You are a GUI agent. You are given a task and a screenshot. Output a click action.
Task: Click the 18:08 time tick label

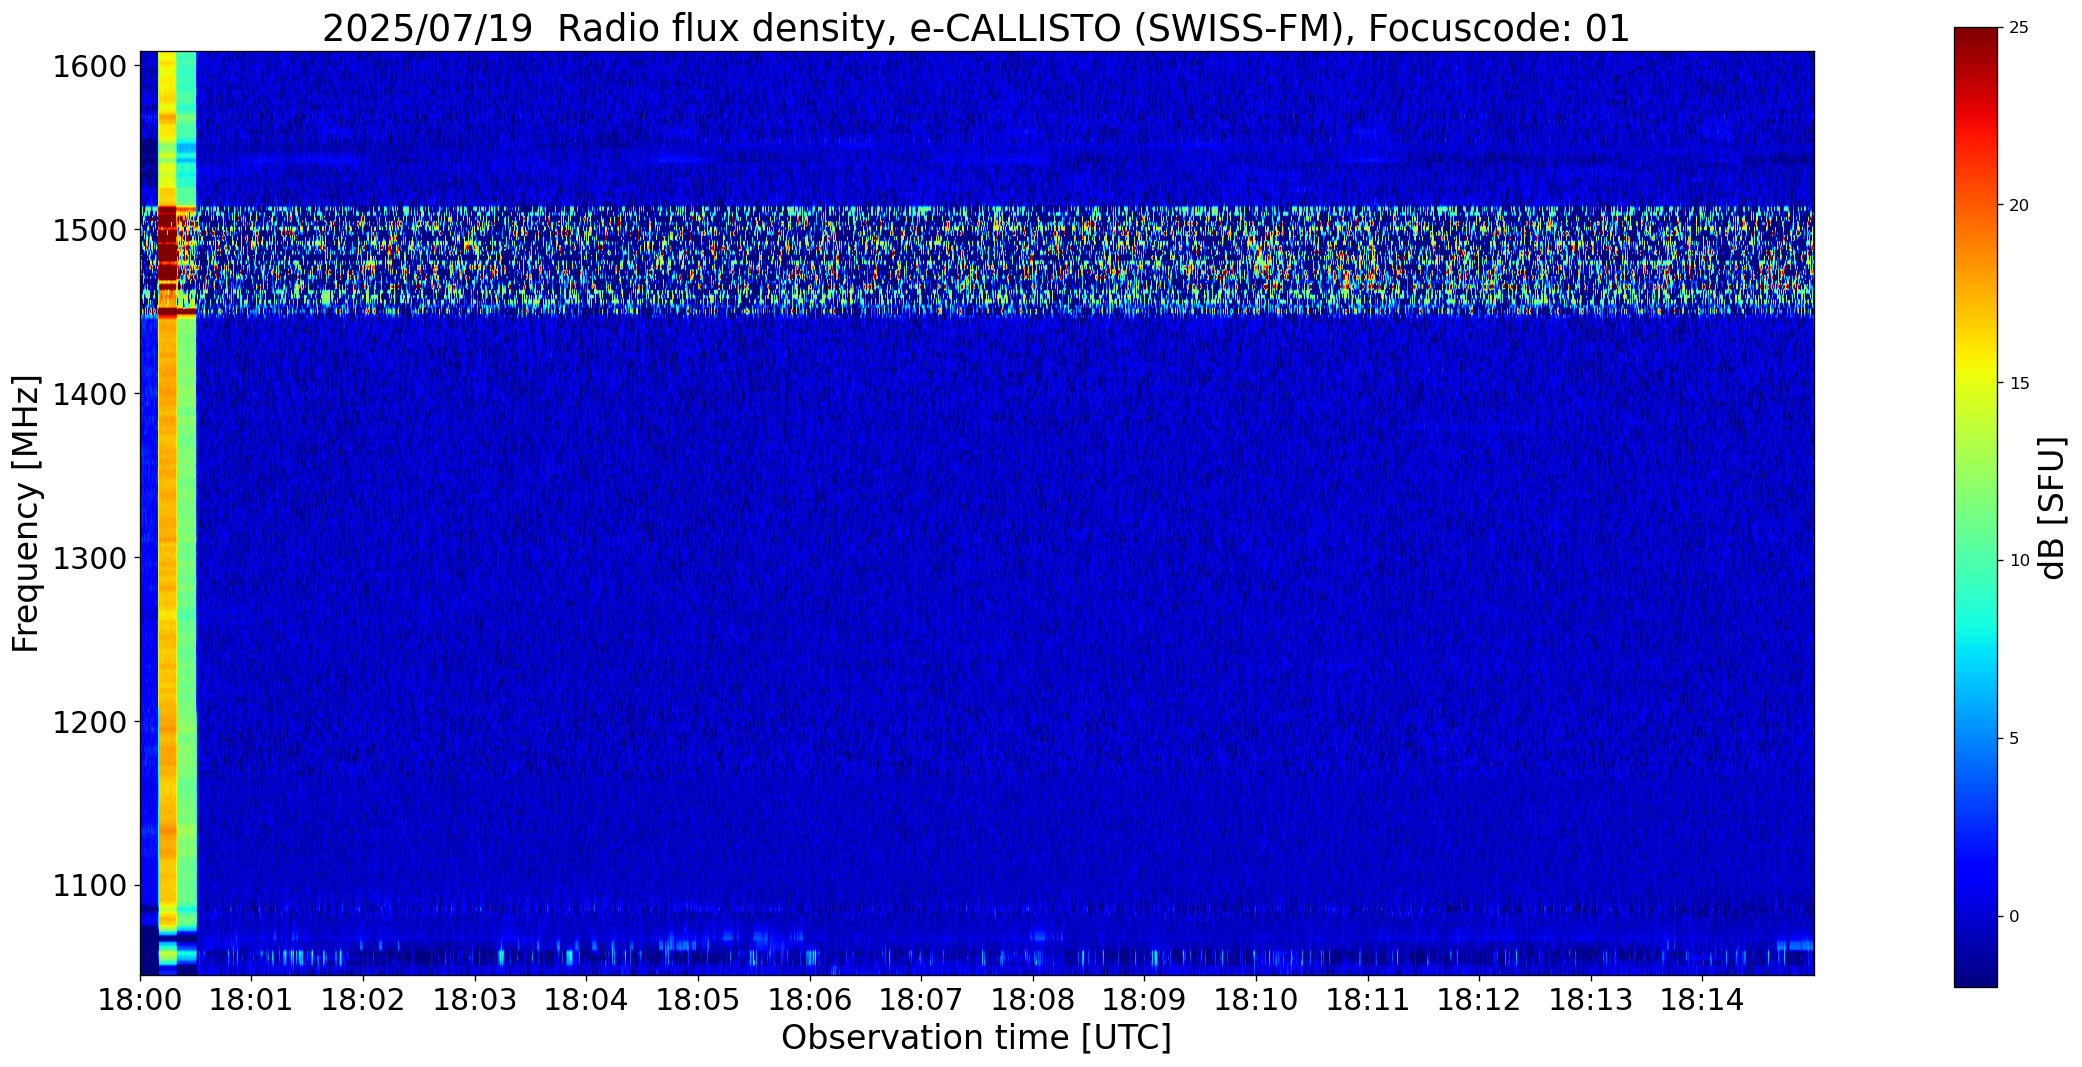(x=1033, y=1000)
